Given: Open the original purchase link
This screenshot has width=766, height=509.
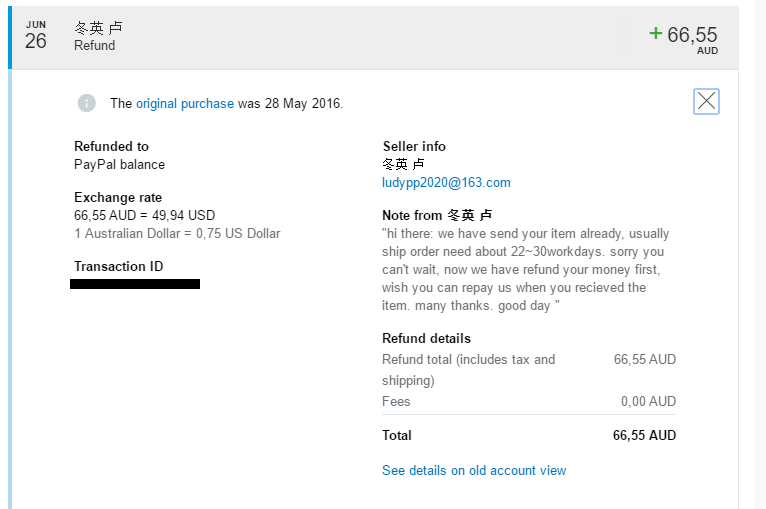Looking at the screenshot, I should coord(185,104).
